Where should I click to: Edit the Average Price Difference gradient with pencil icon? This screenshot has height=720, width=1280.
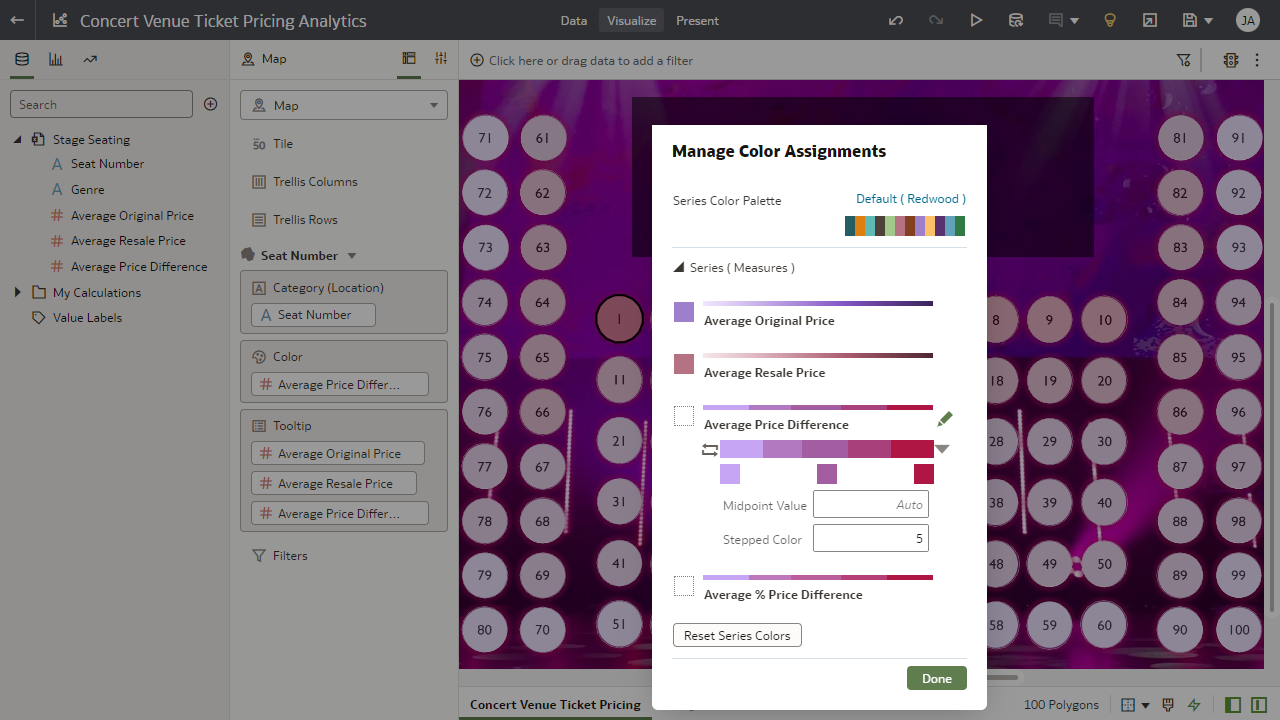coord(944,419)
